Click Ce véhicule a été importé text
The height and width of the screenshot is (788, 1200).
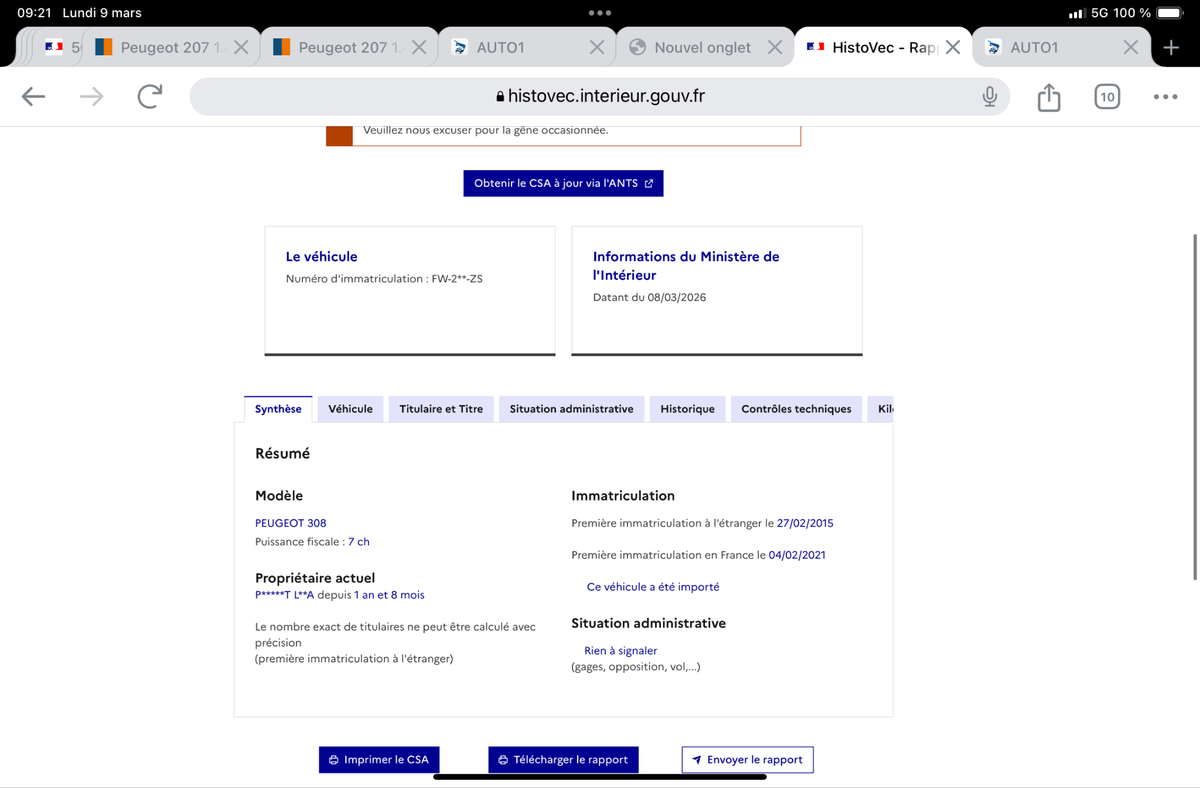[x=653, y=587]
